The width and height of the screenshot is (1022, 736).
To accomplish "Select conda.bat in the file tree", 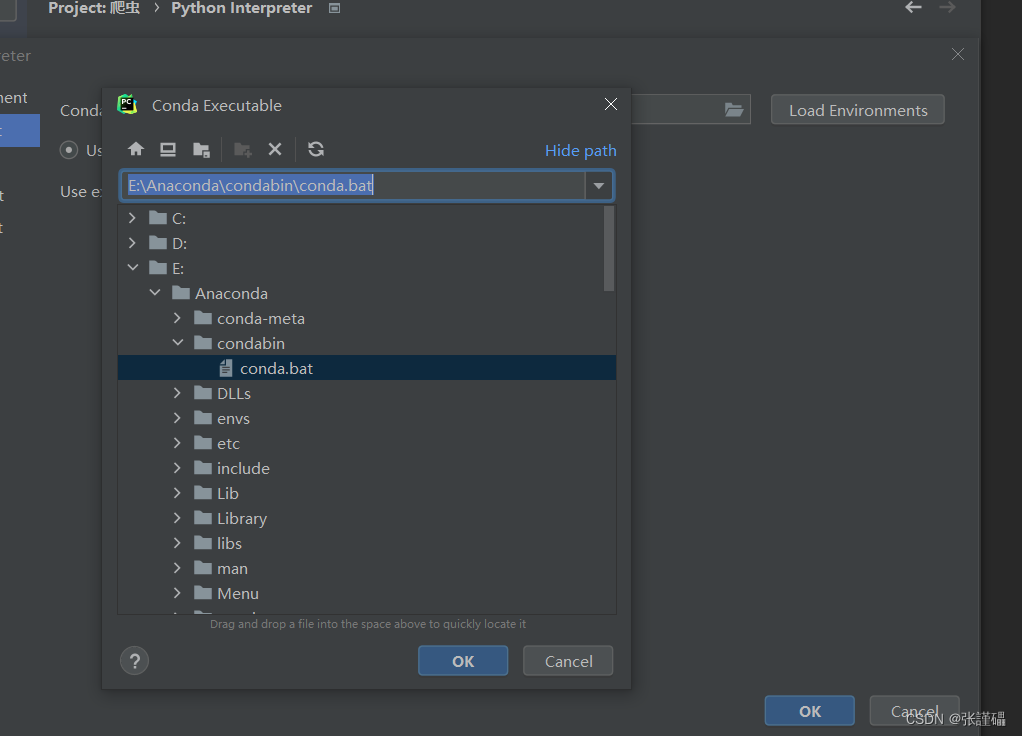I will coord(277,367).
